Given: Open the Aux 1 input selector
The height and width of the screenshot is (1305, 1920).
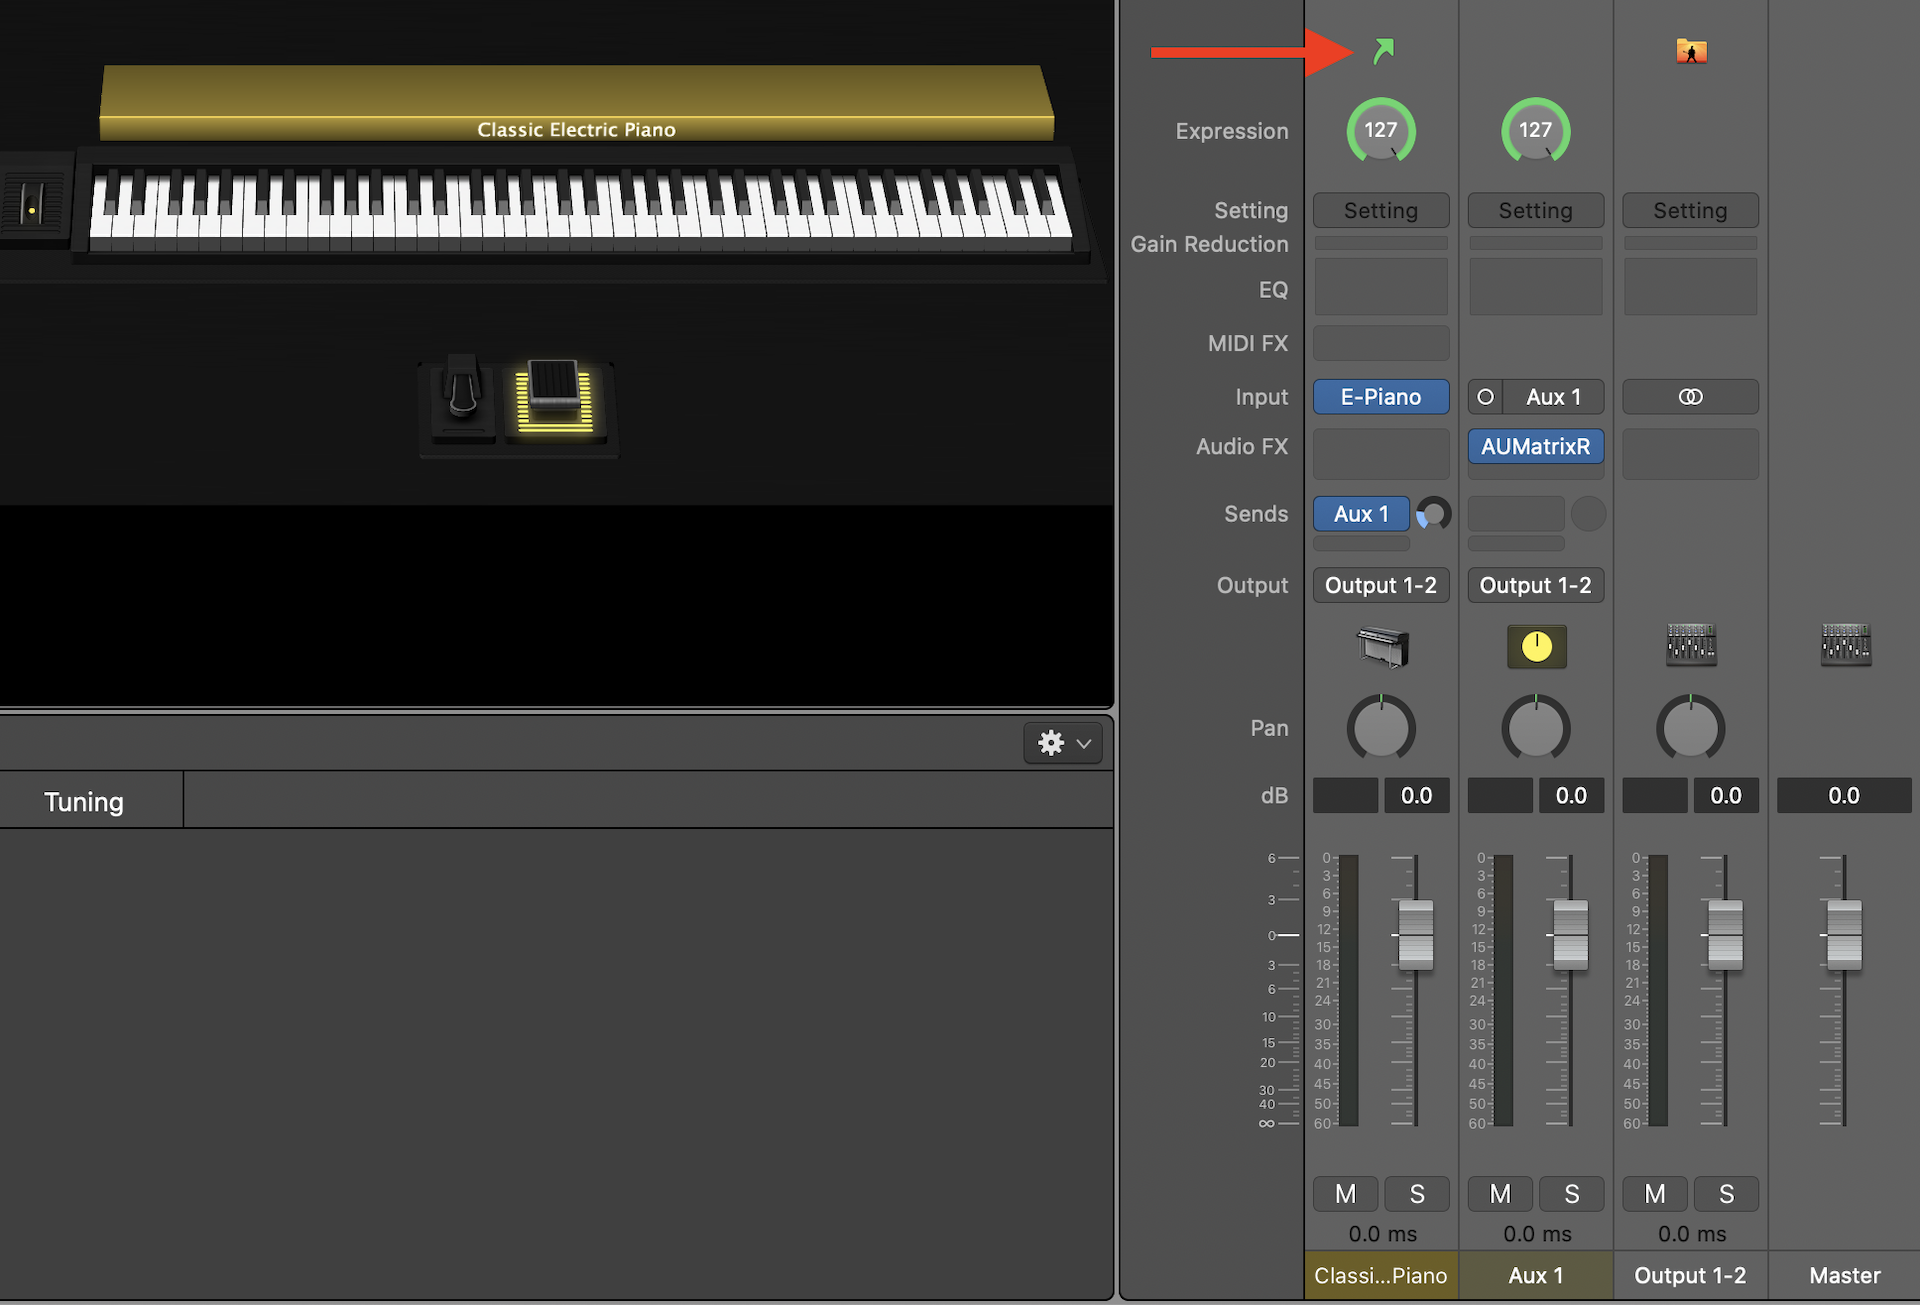Looking at the screenshot, I should coord(1554,397).
